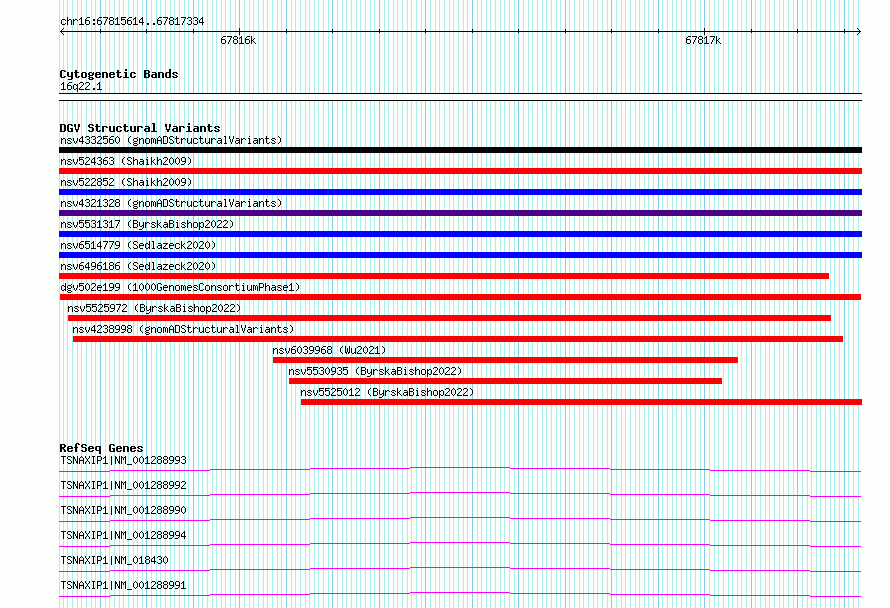This screenshot has width=890, height=608.
Task: Click the red nsv6039968 variant bar
Action: 505,360
